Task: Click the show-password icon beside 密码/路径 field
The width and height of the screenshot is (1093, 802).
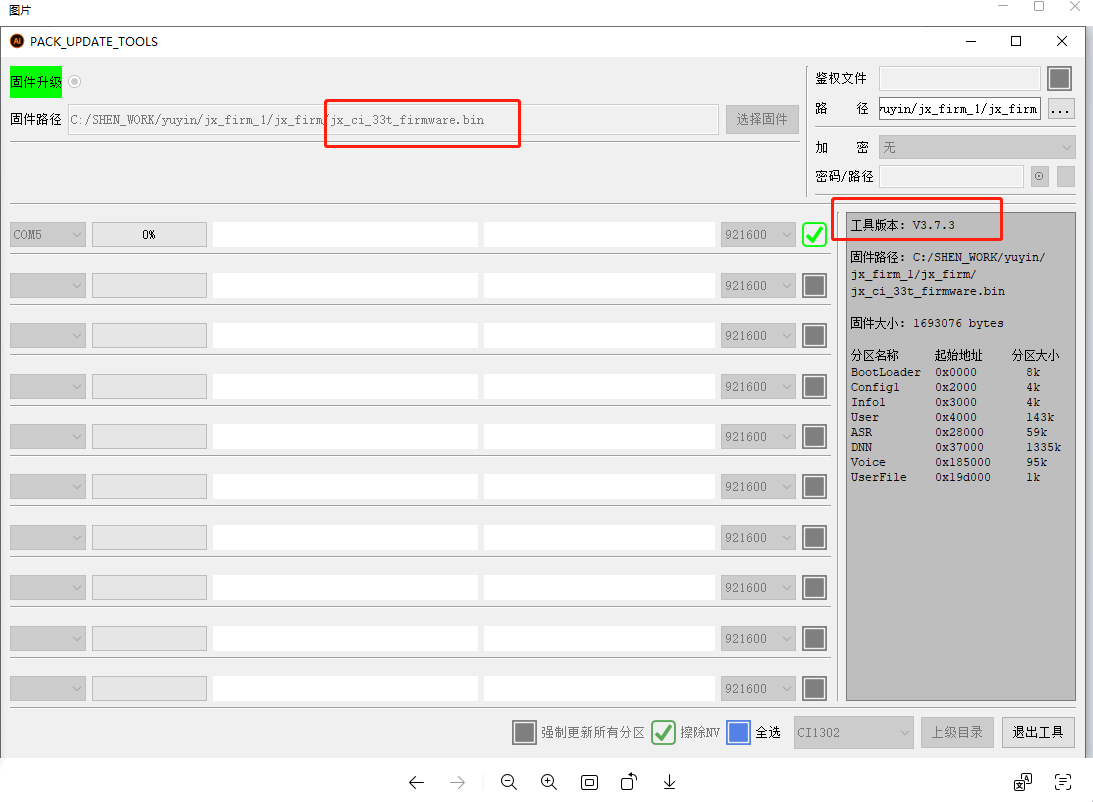Action: [1040, 176]
